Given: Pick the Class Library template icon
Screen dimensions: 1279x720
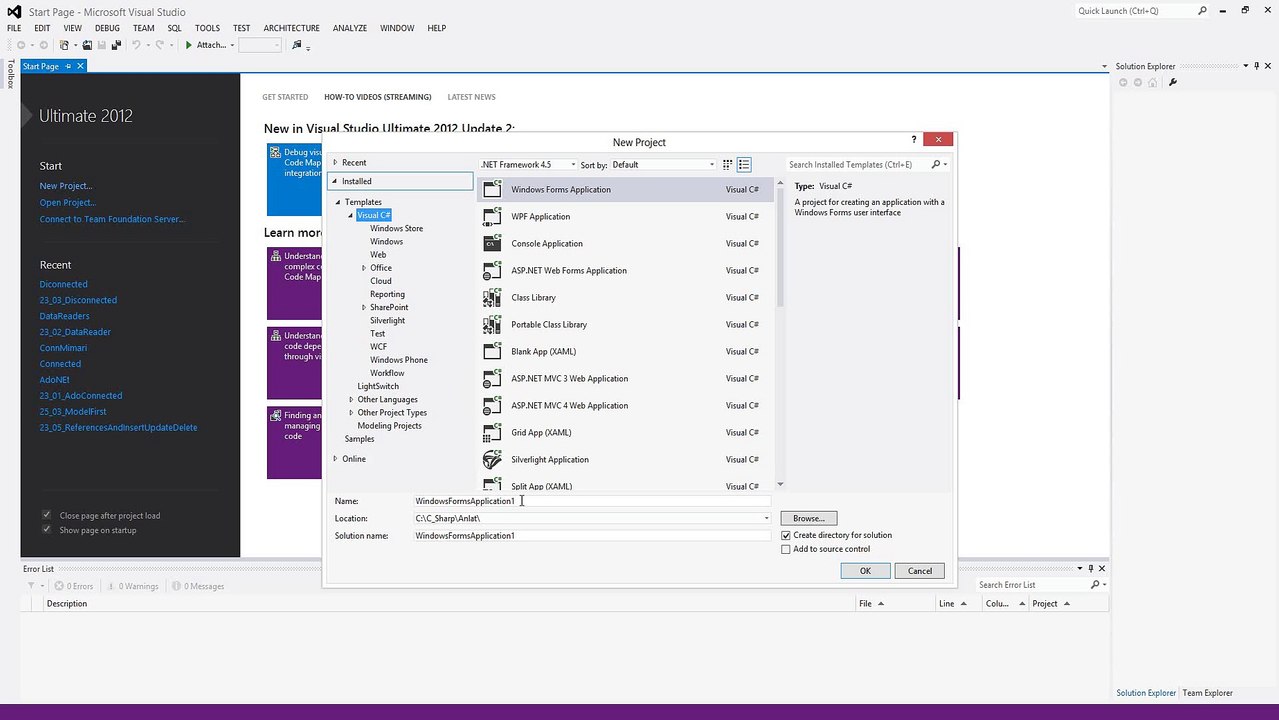Looking at the screenshot, I should tap(491, 297).
